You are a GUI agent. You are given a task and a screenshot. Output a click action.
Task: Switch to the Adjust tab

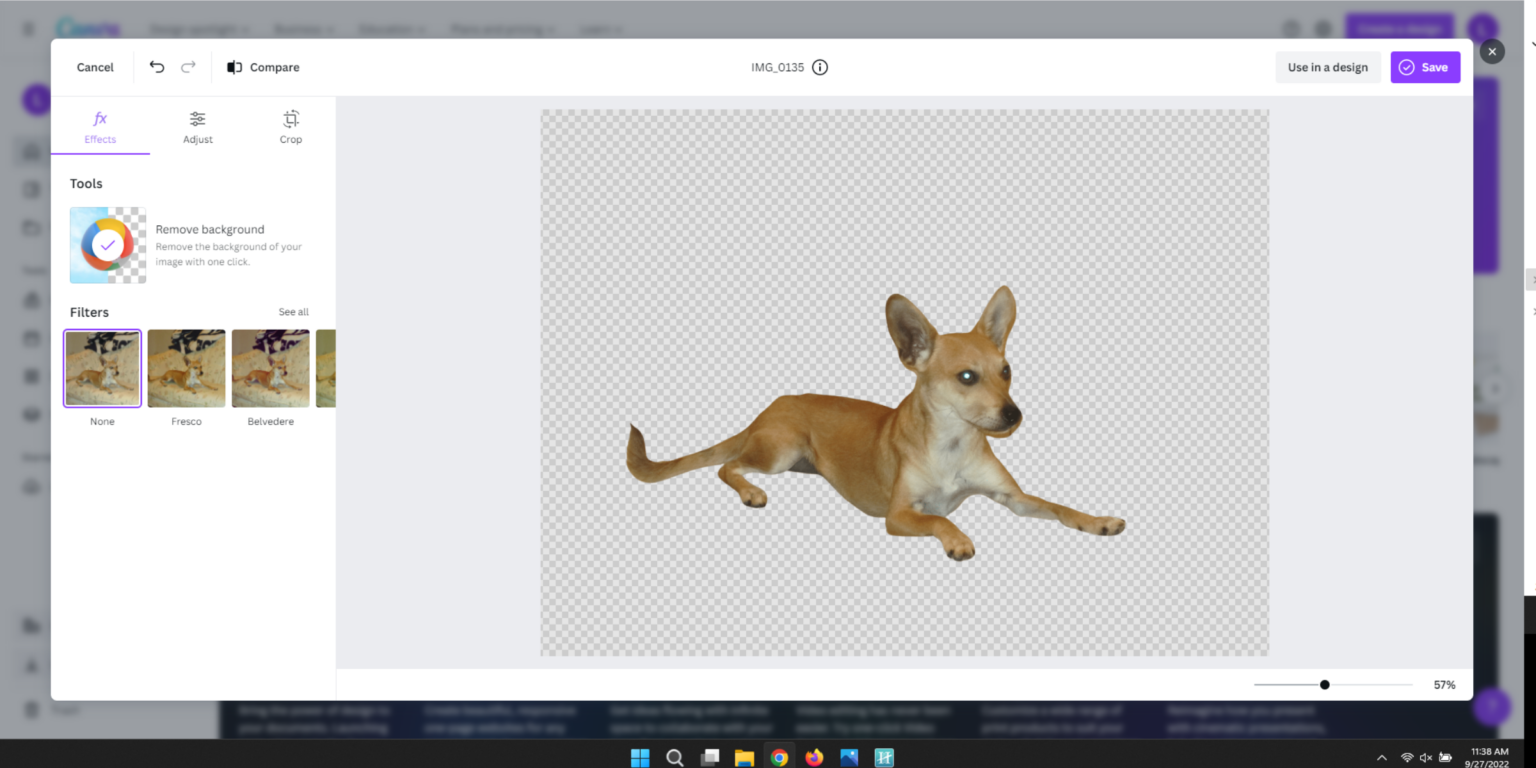pos(197,127)
